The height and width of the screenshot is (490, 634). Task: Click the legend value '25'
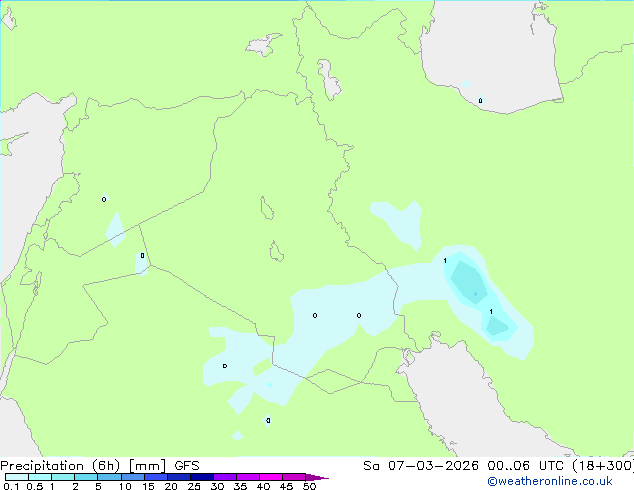coord(194,486)
